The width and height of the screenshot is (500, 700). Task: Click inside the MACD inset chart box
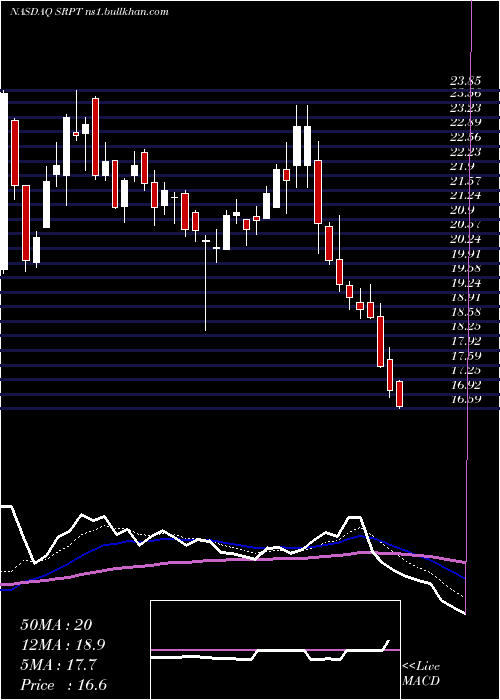pyautogui.click(x=275, y=650)
